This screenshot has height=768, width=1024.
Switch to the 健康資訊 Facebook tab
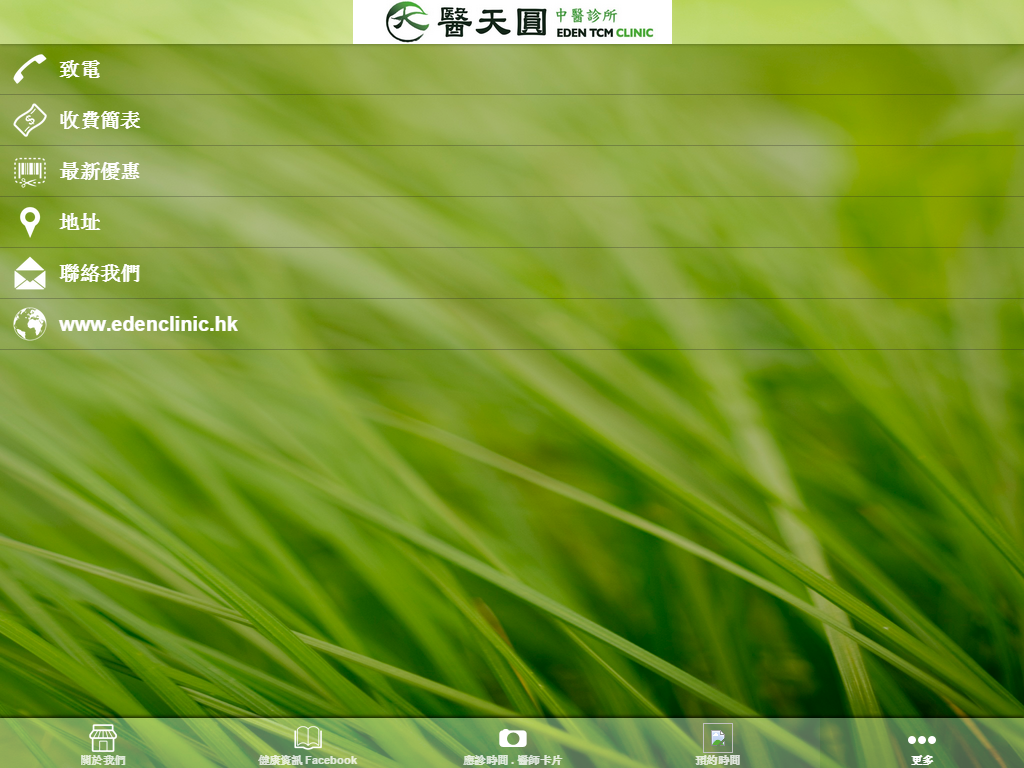click(308, 743)
